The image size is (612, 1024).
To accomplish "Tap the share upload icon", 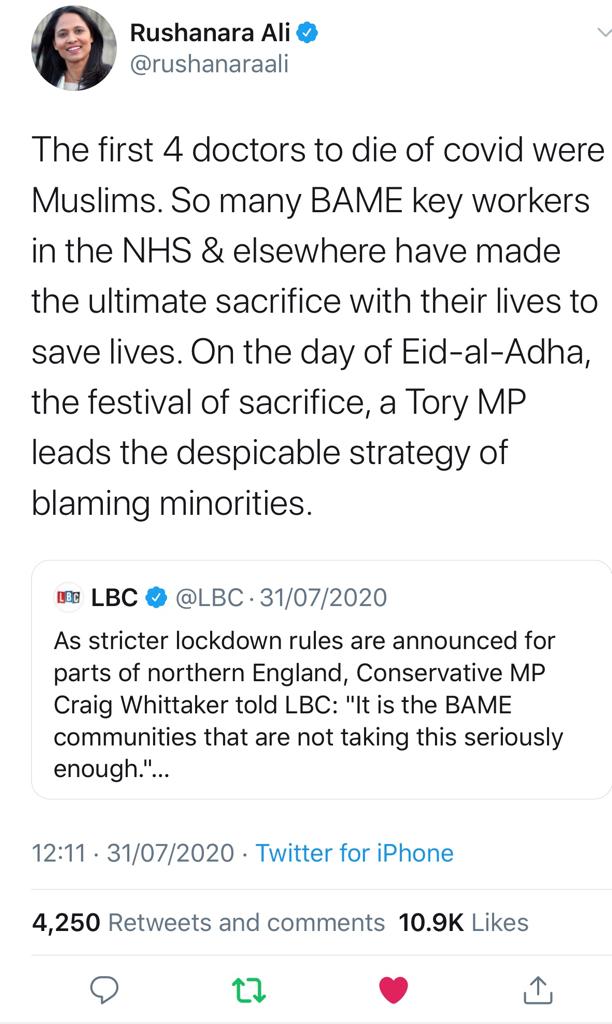I will (538, 989).
